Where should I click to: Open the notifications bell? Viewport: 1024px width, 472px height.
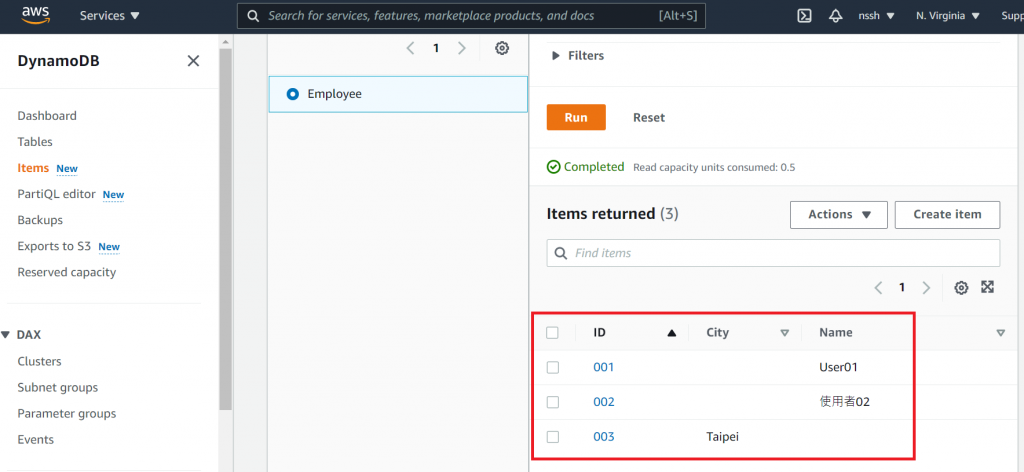point(835,16)
